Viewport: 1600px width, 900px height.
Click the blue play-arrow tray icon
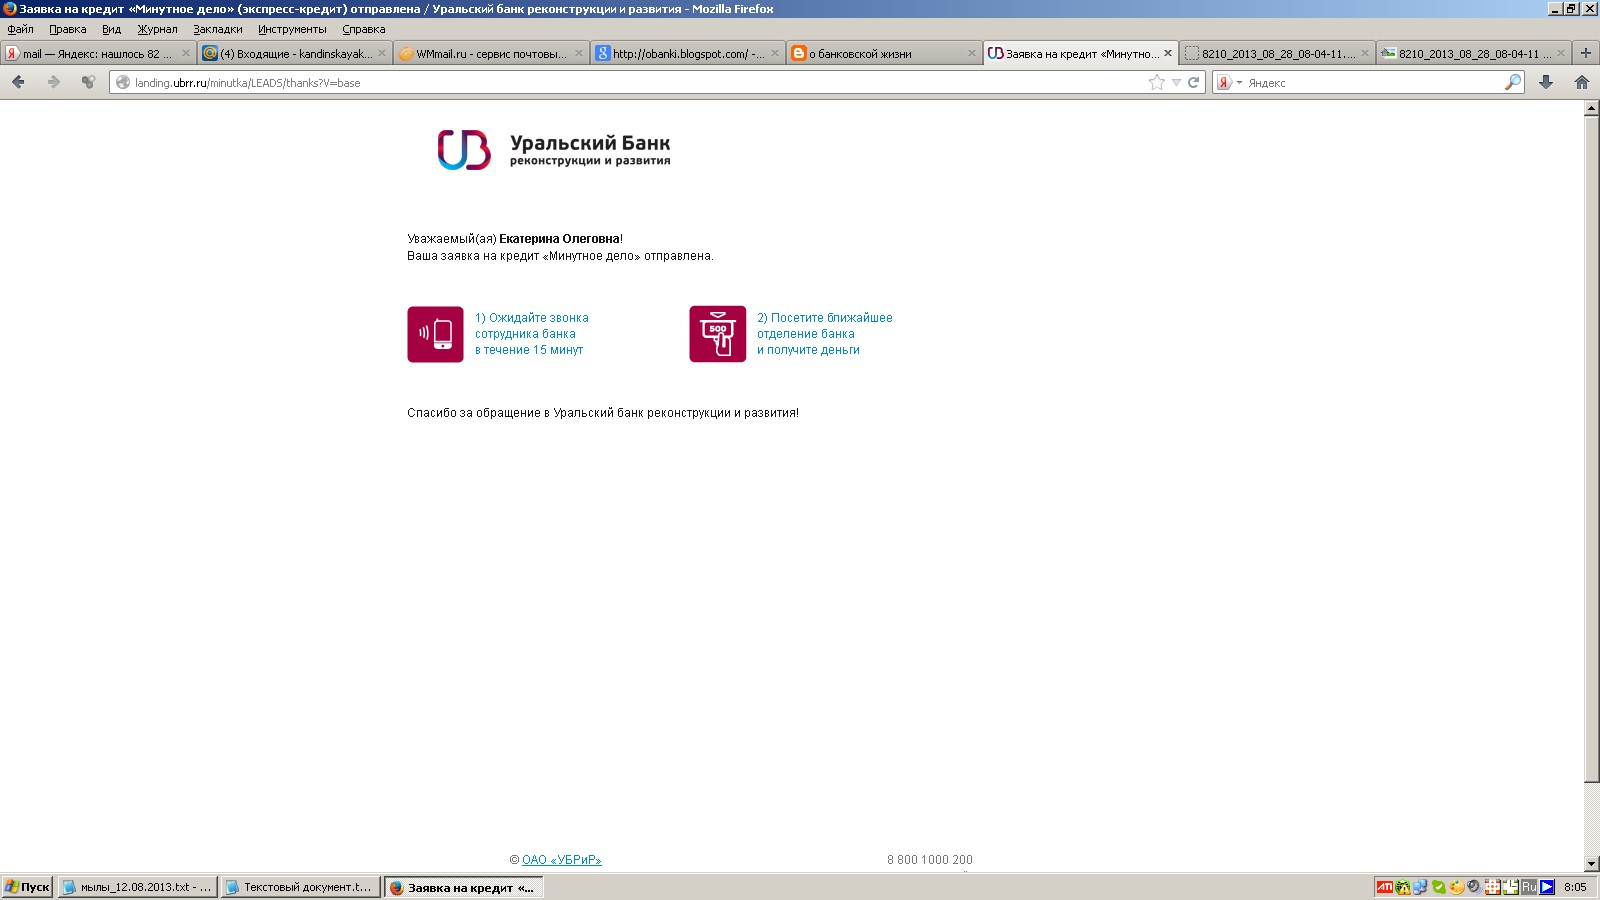click(1547, 887)
